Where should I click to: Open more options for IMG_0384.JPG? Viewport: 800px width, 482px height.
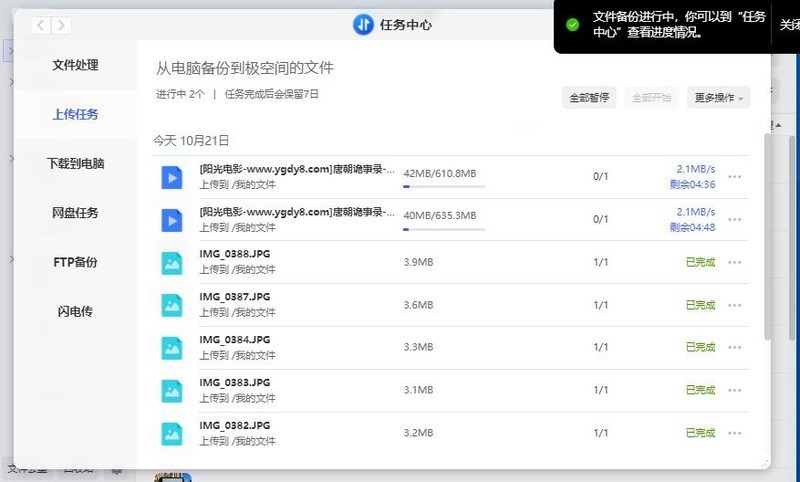point(735,347)
